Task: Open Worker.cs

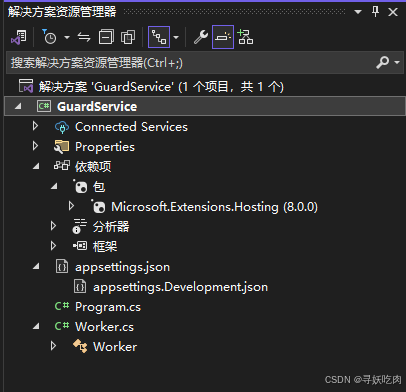Action: tap(104, 327)
